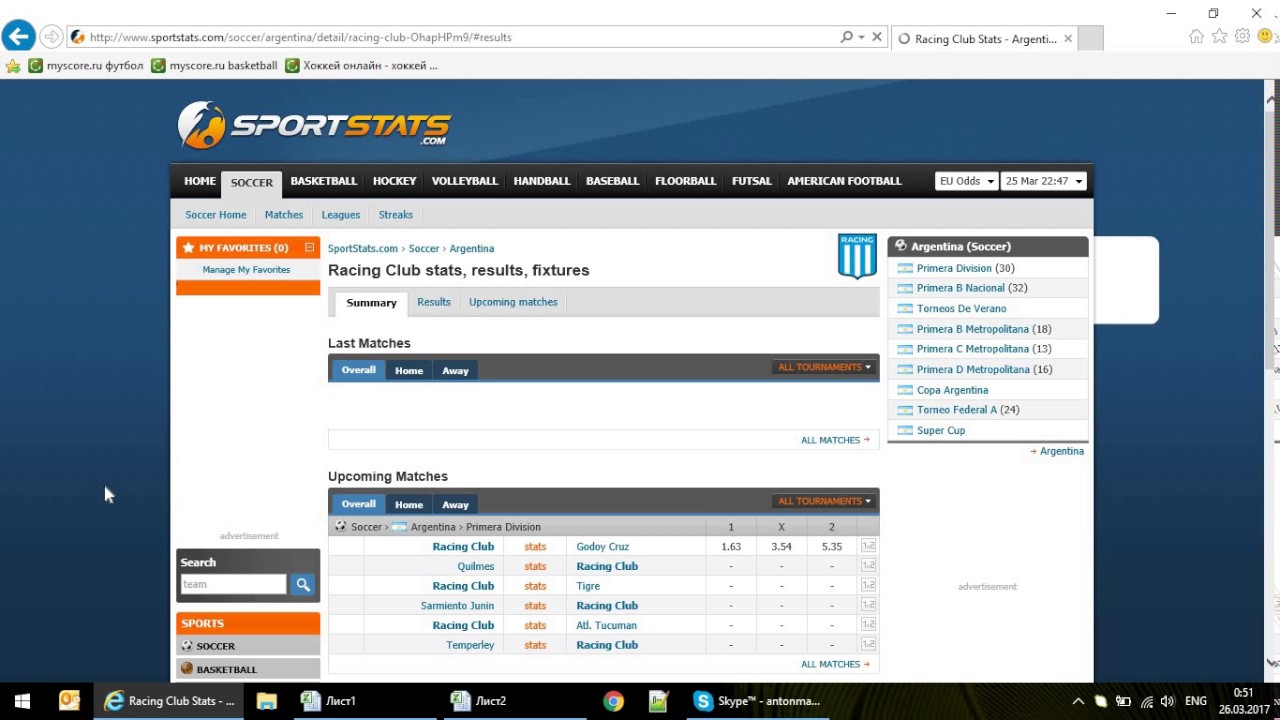Screen dimensions: 1280x720
Task: Click the browser address bar URL
Action: (300, 37)
